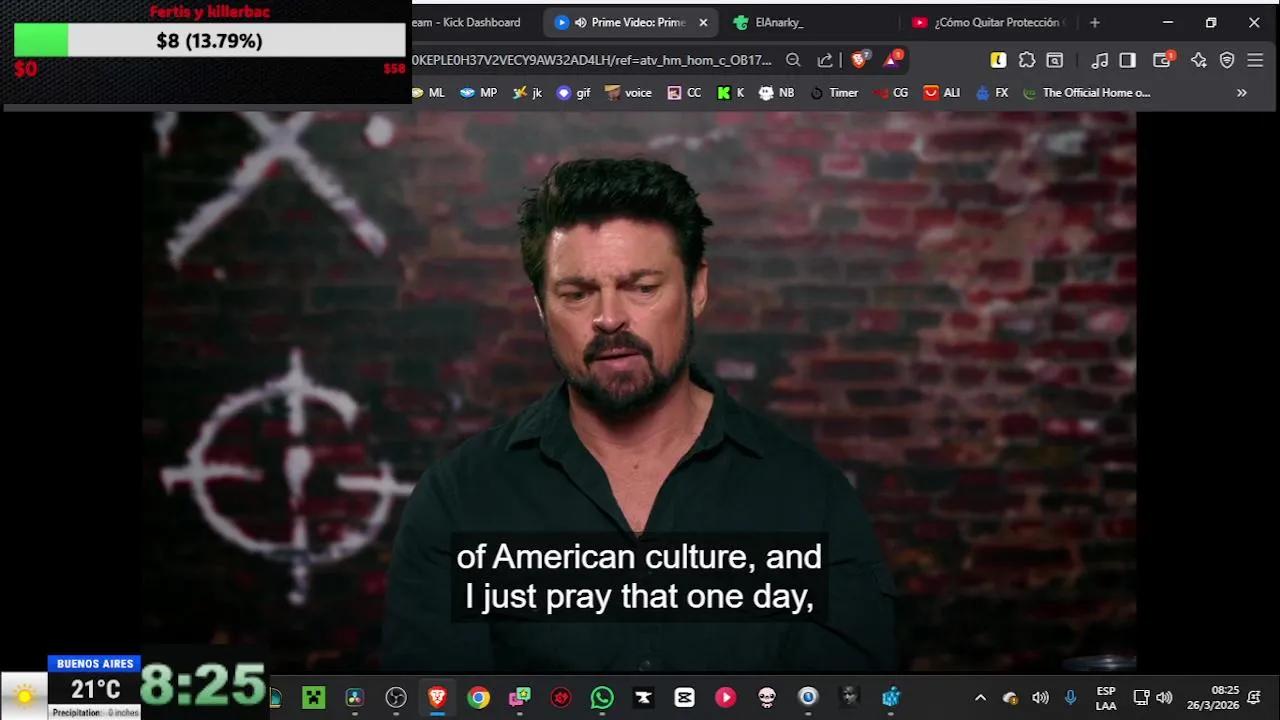Open the FX bookmark
Viewport: 1280px width, 720px height.
992,93
